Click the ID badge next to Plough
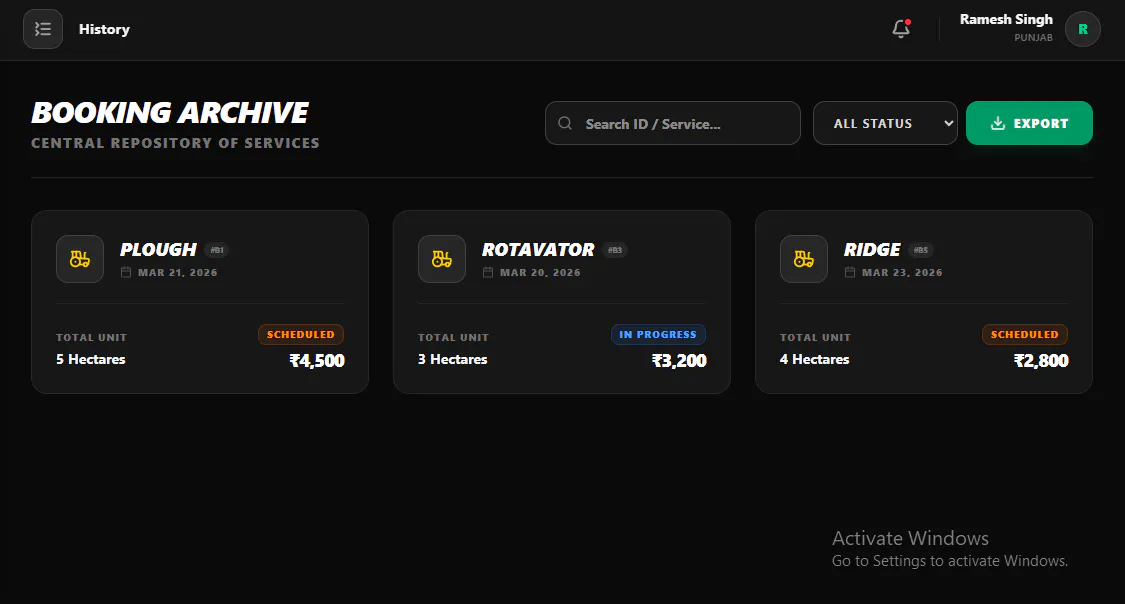 [217, 250]
